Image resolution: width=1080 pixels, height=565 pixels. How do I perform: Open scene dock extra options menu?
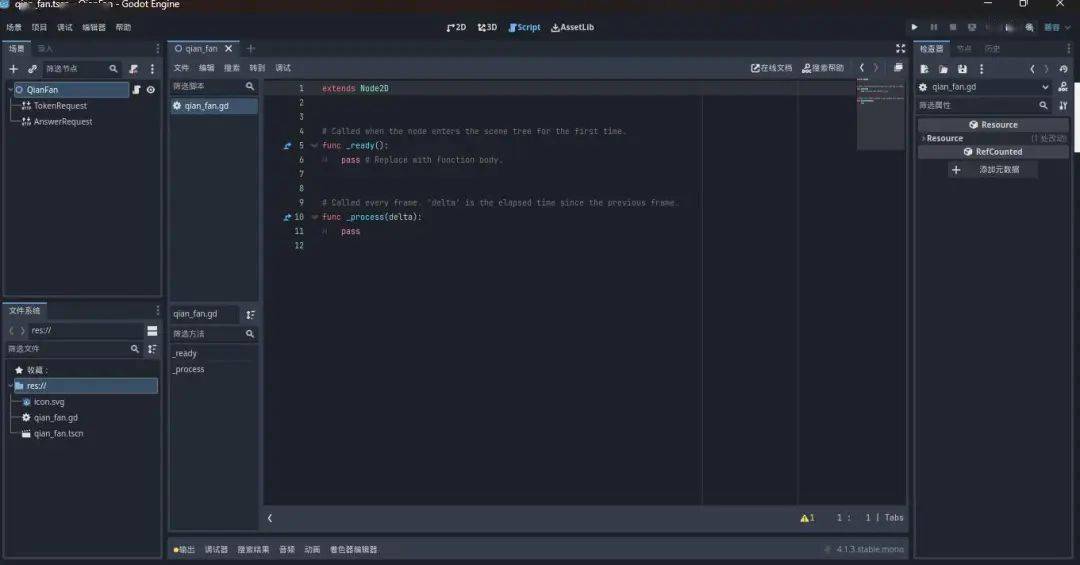pyautogui.click(x=152, y=69)
